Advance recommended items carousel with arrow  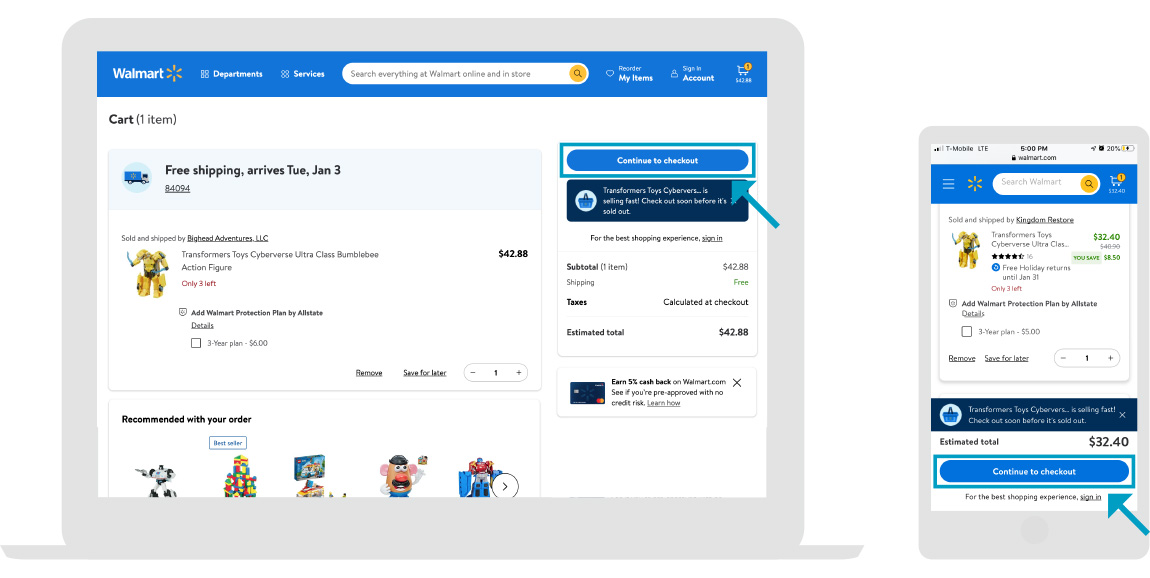click(x=505, y=486)
